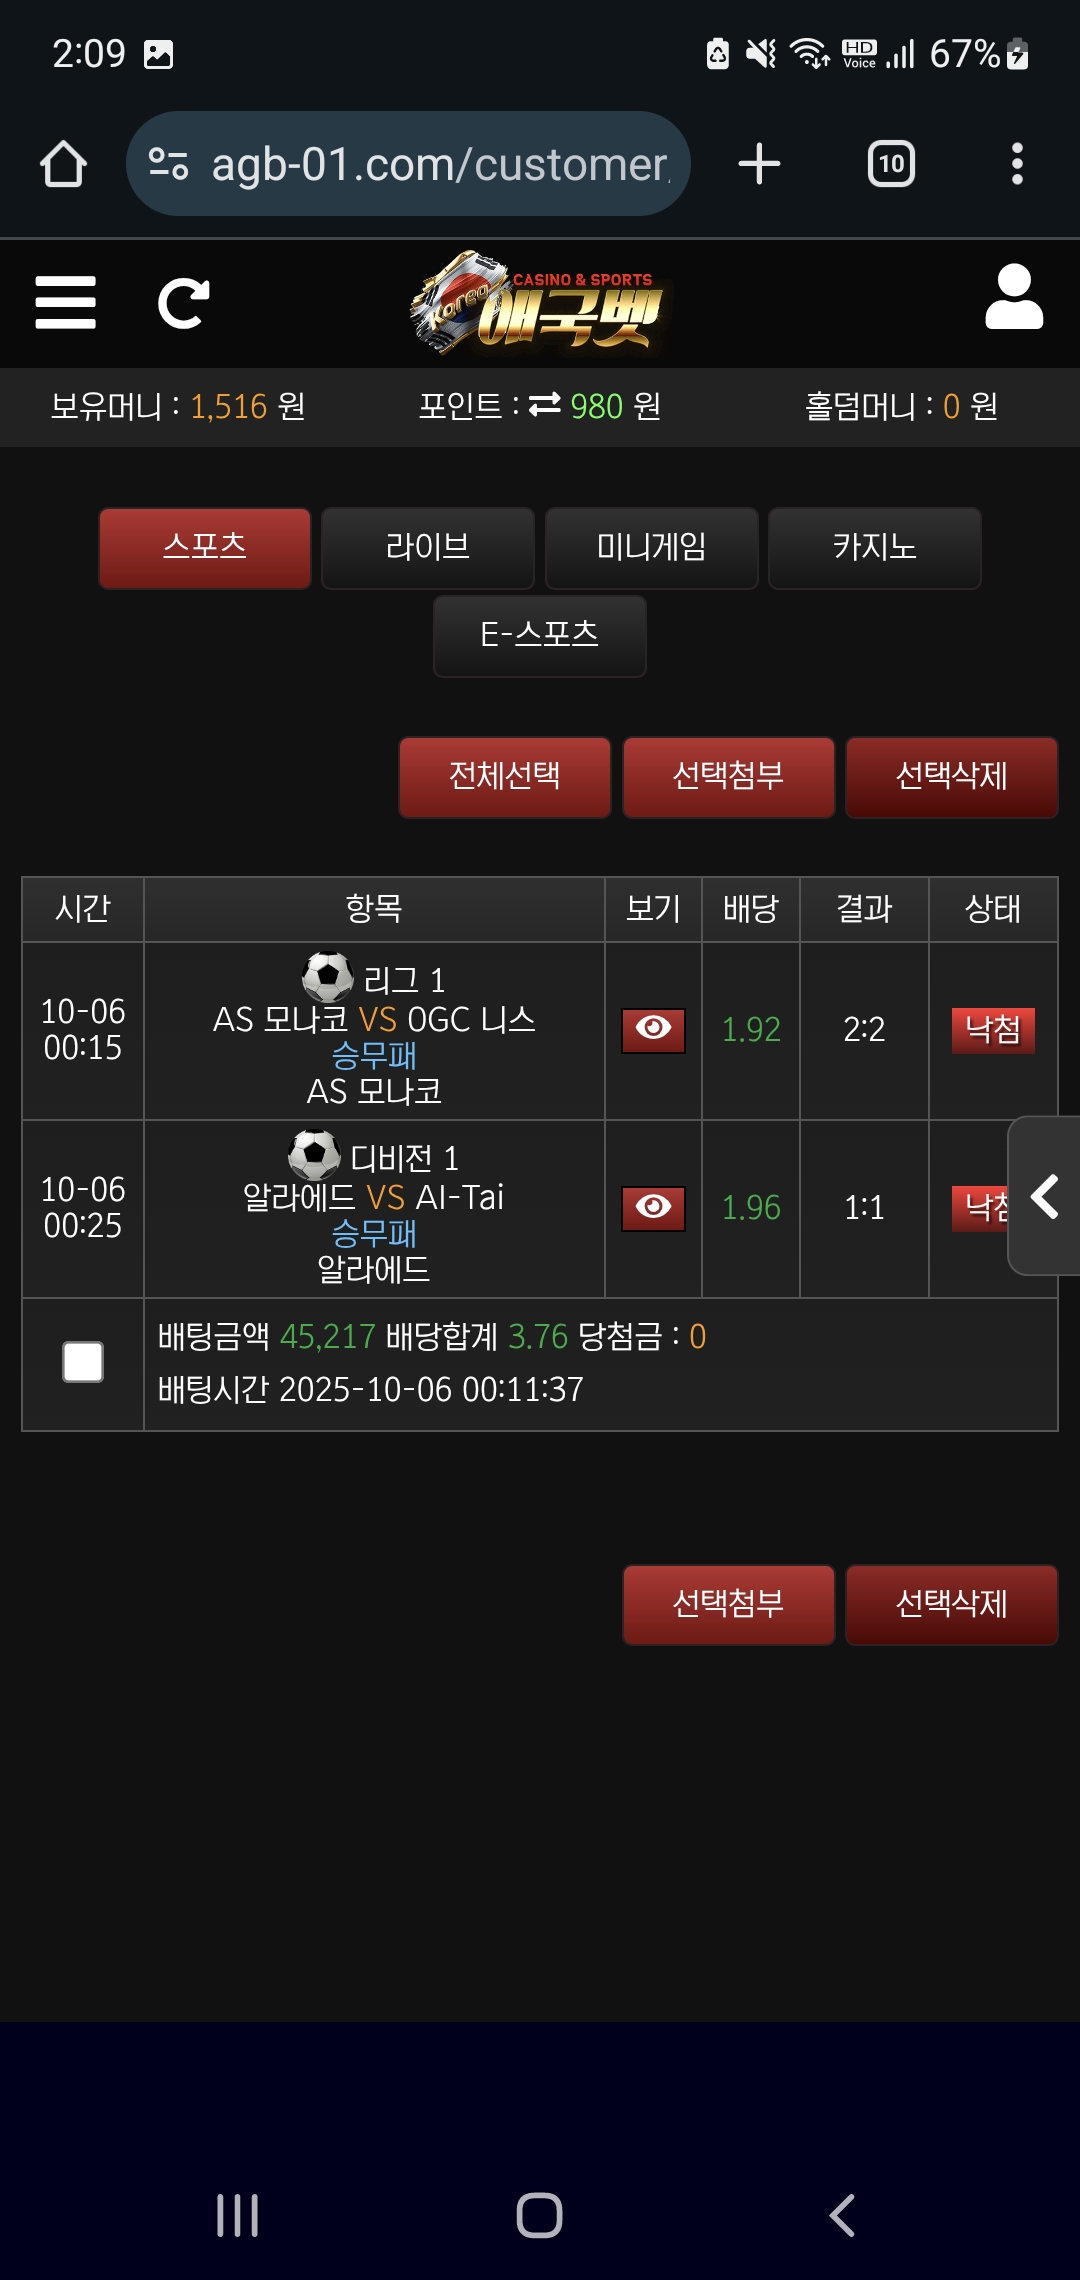Image resolution: width=1080 pixels, height=2280 pixels.
Task: Switch to the 라이브 tab
Action: point(428,547)
